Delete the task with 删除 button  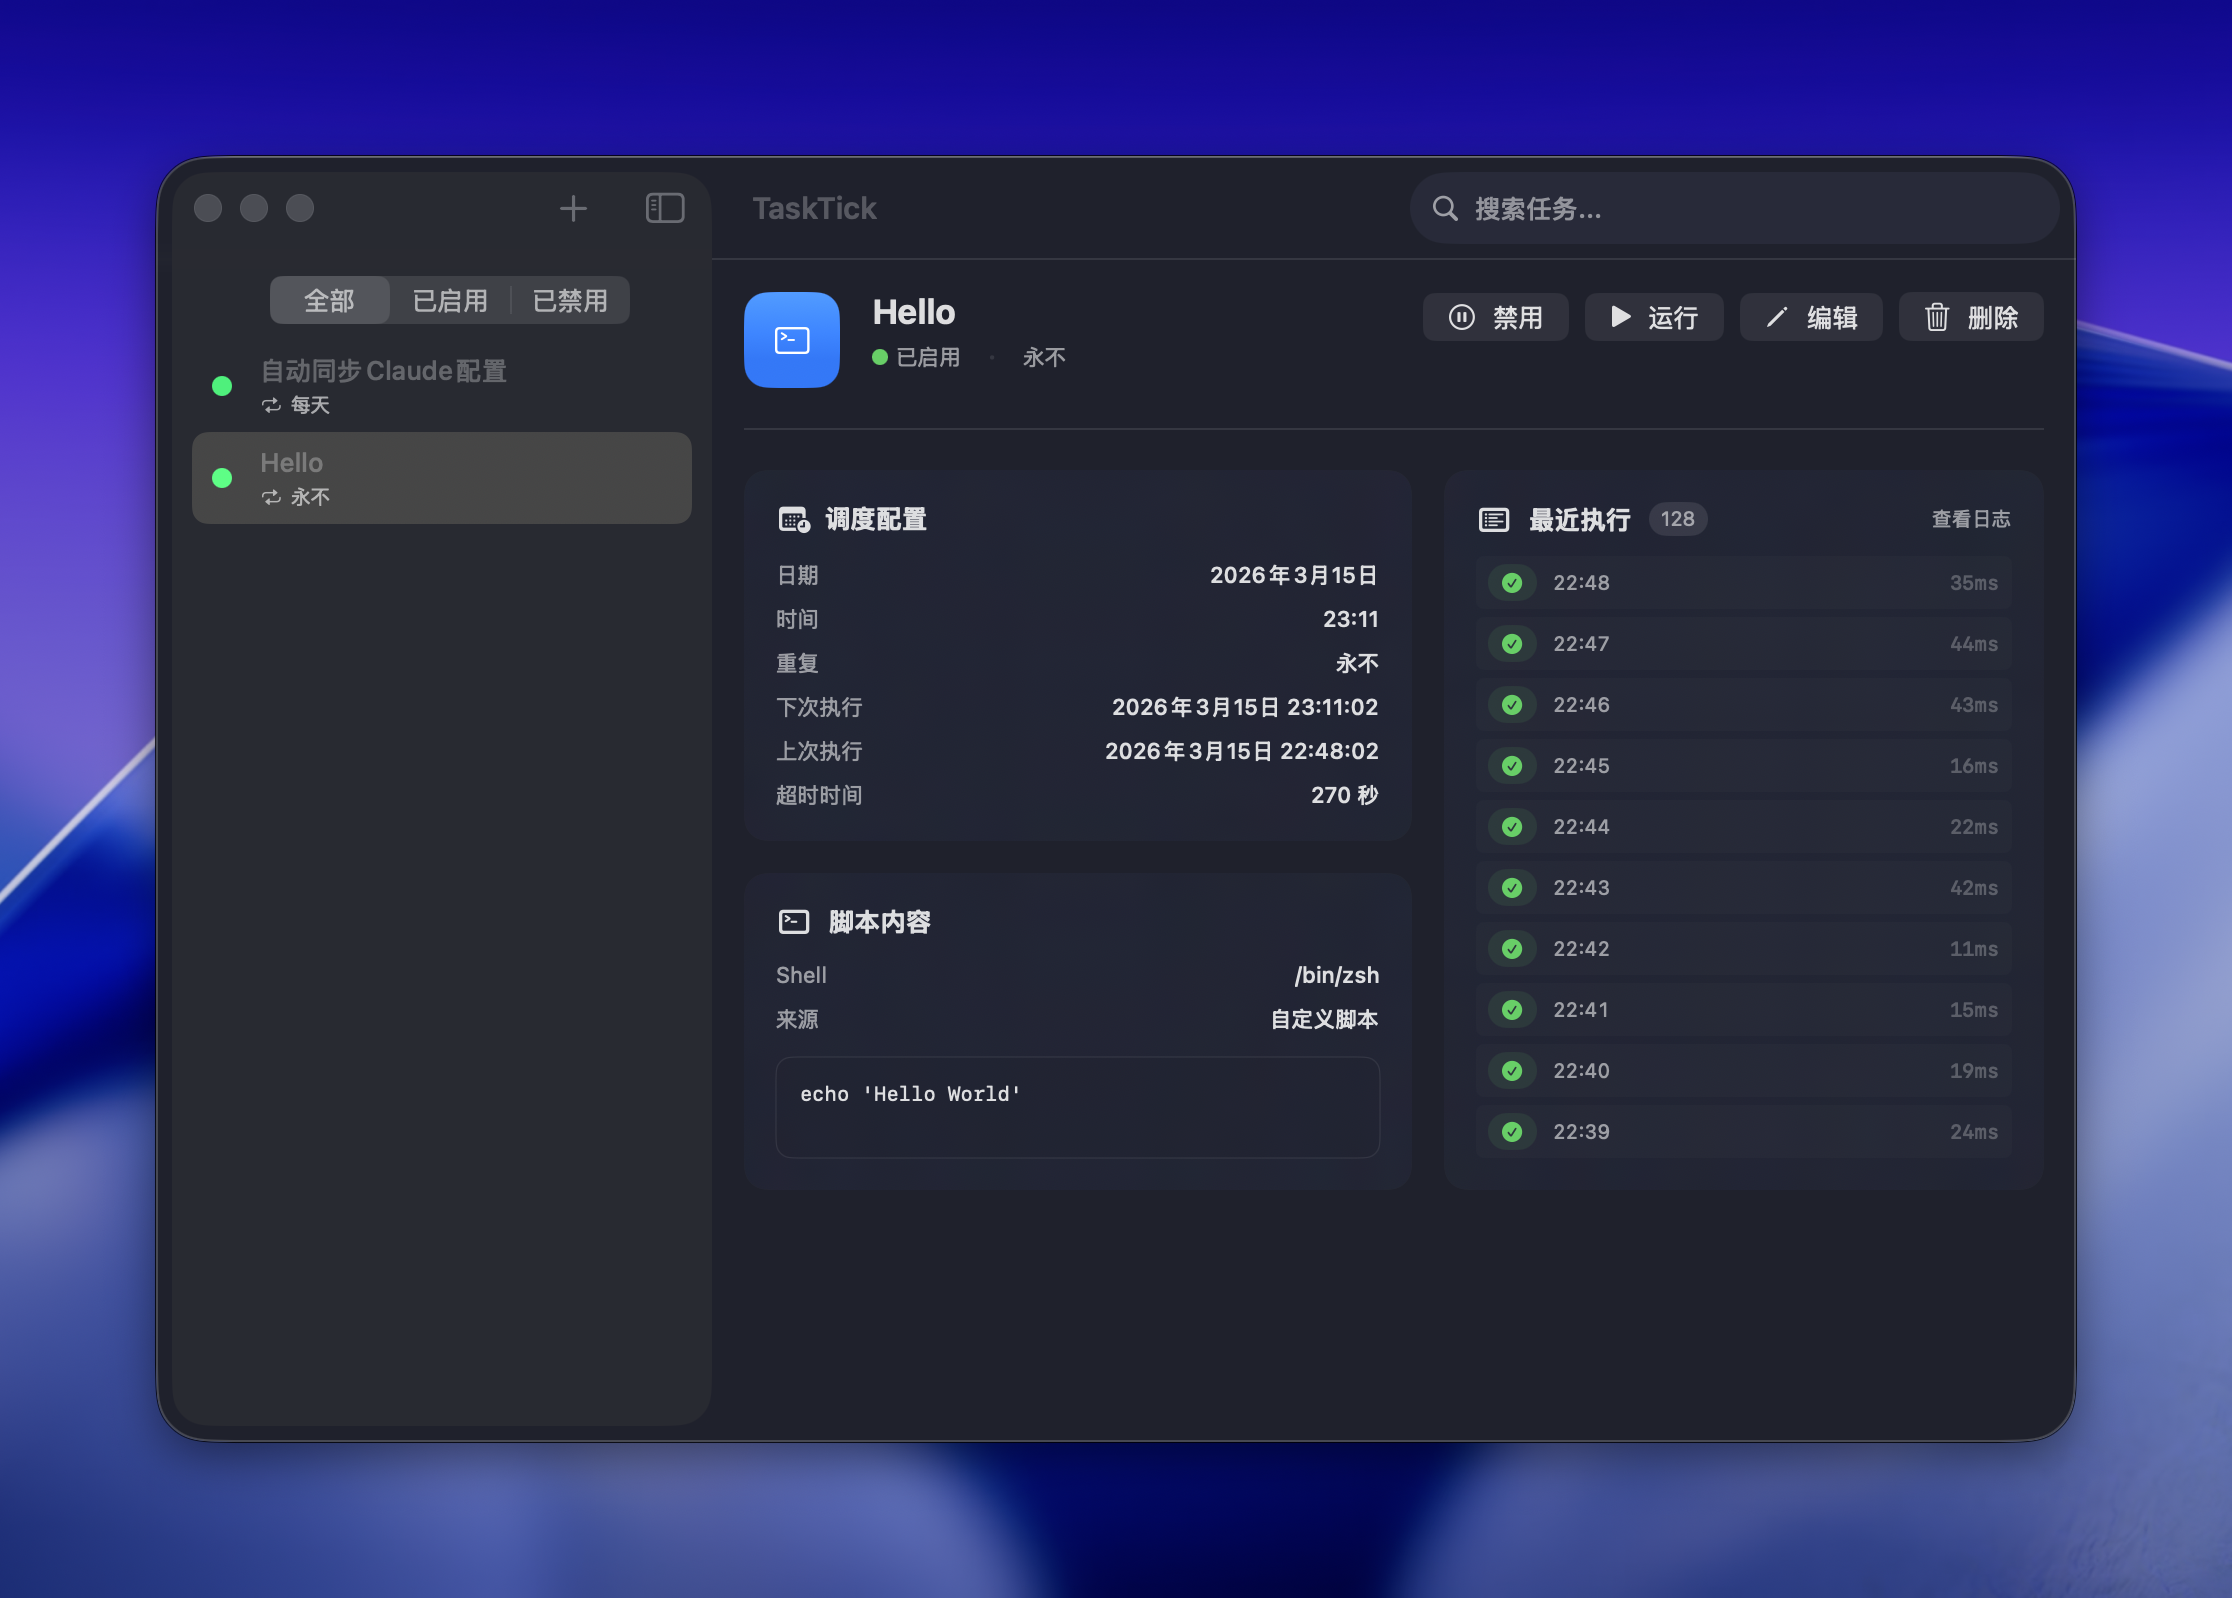click(x=1971, y=318)
